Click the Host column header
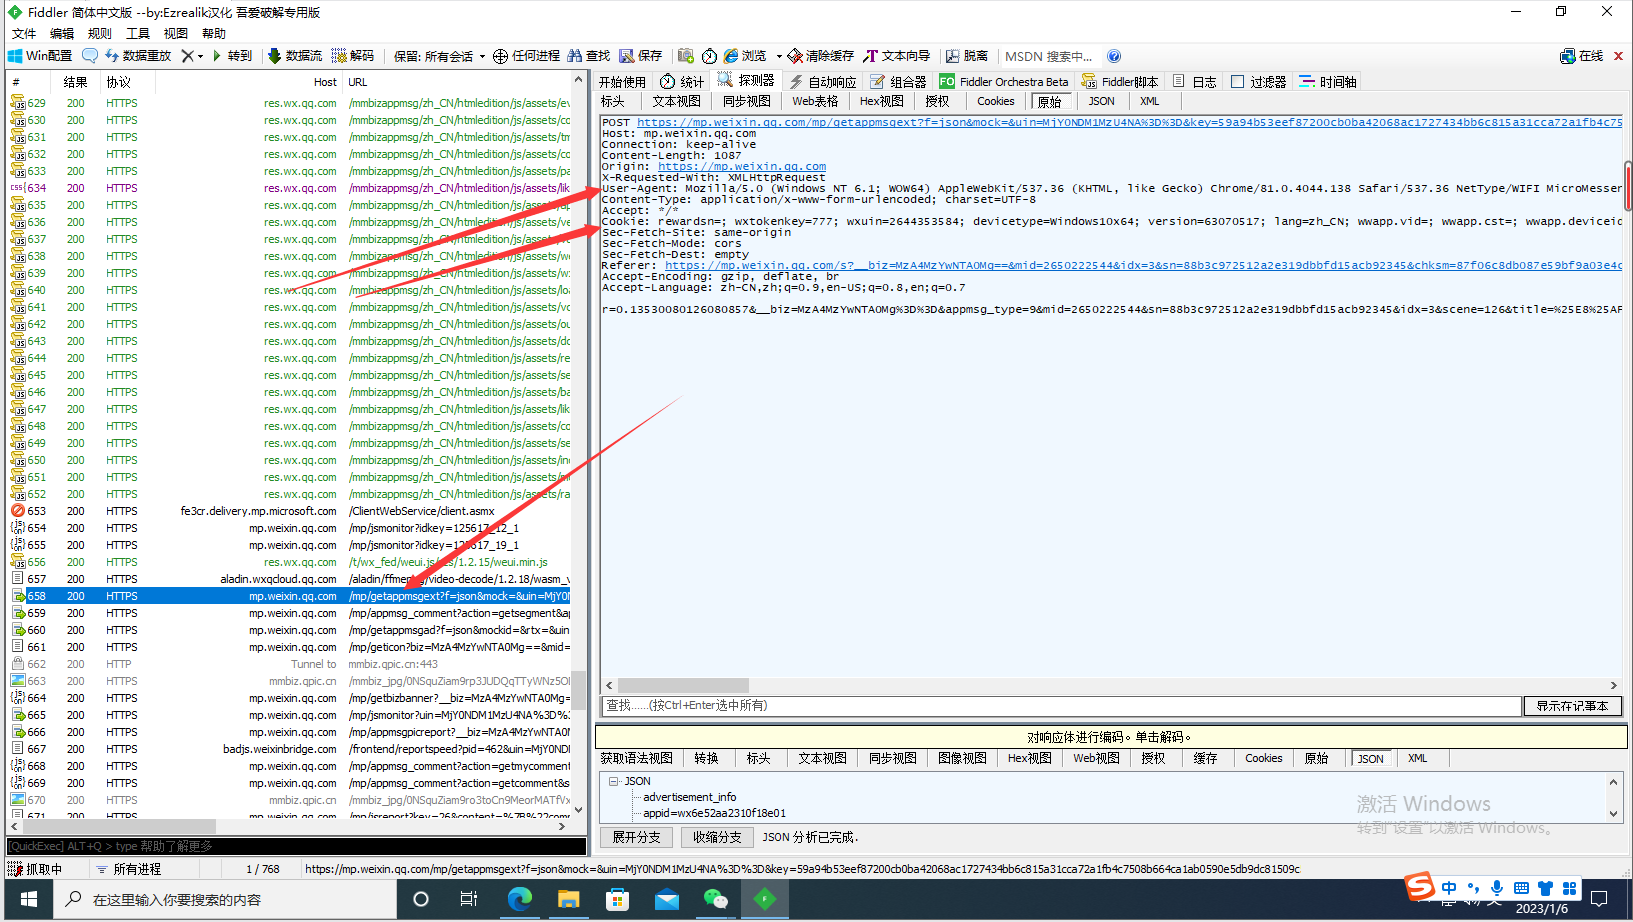Viewport: 1633px width, 922px height. pos(324,82)
